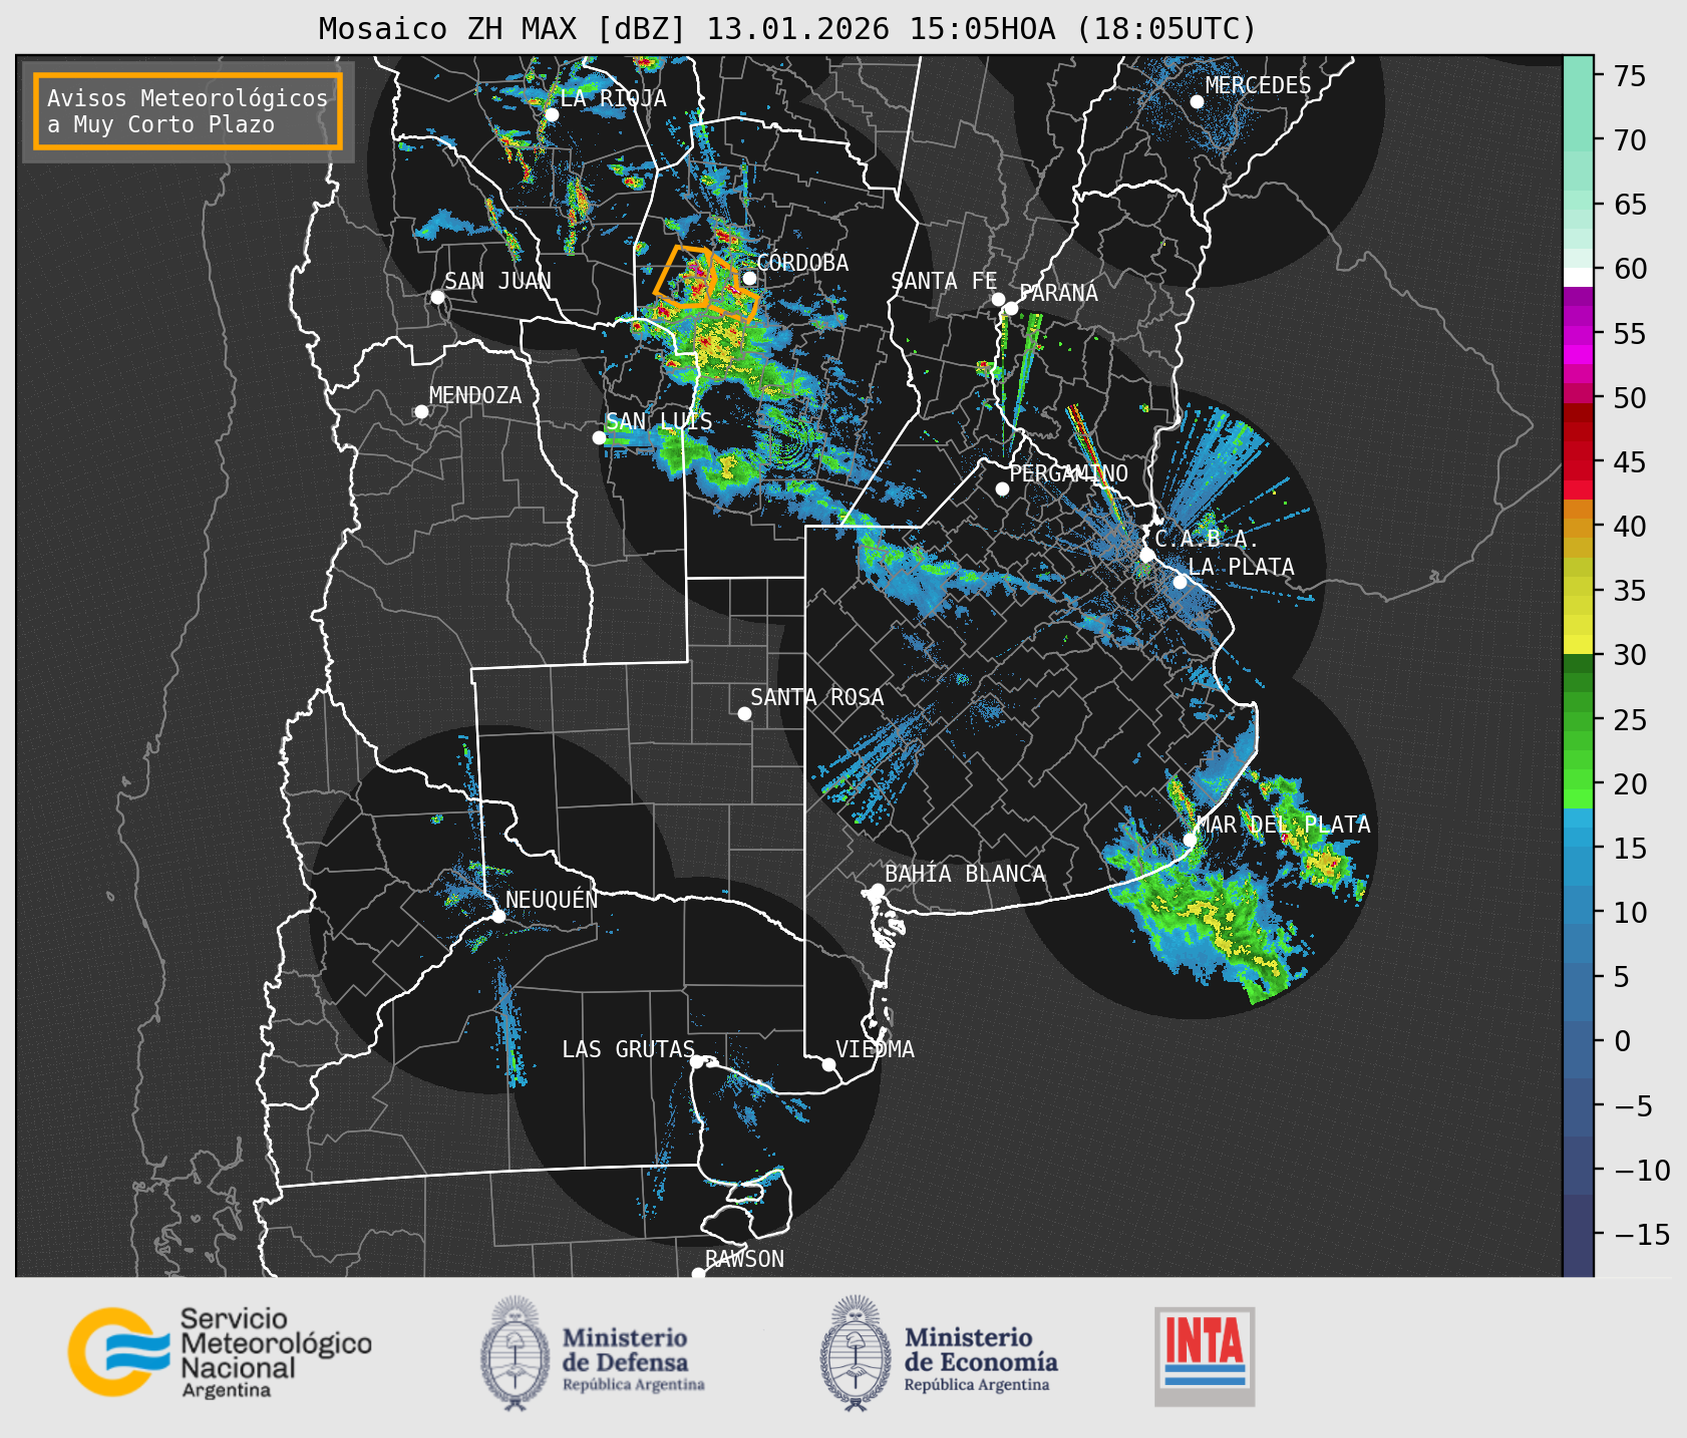The height and width of the screenshot is (1438, 1687).
Task: Click the Avisos Meteorológicos a Muy Corto Plazo box
Action: click(x=188, y=111)
